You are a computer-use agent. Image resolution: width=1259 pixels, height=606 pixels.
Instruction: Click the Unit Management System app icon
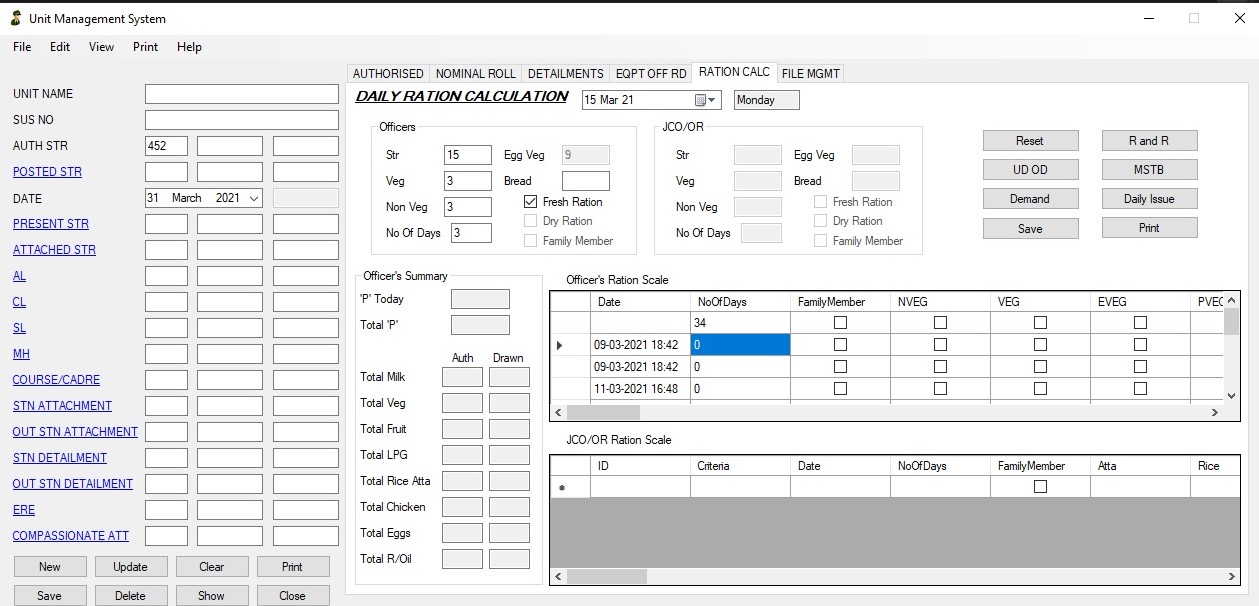(x=15, y=18)
